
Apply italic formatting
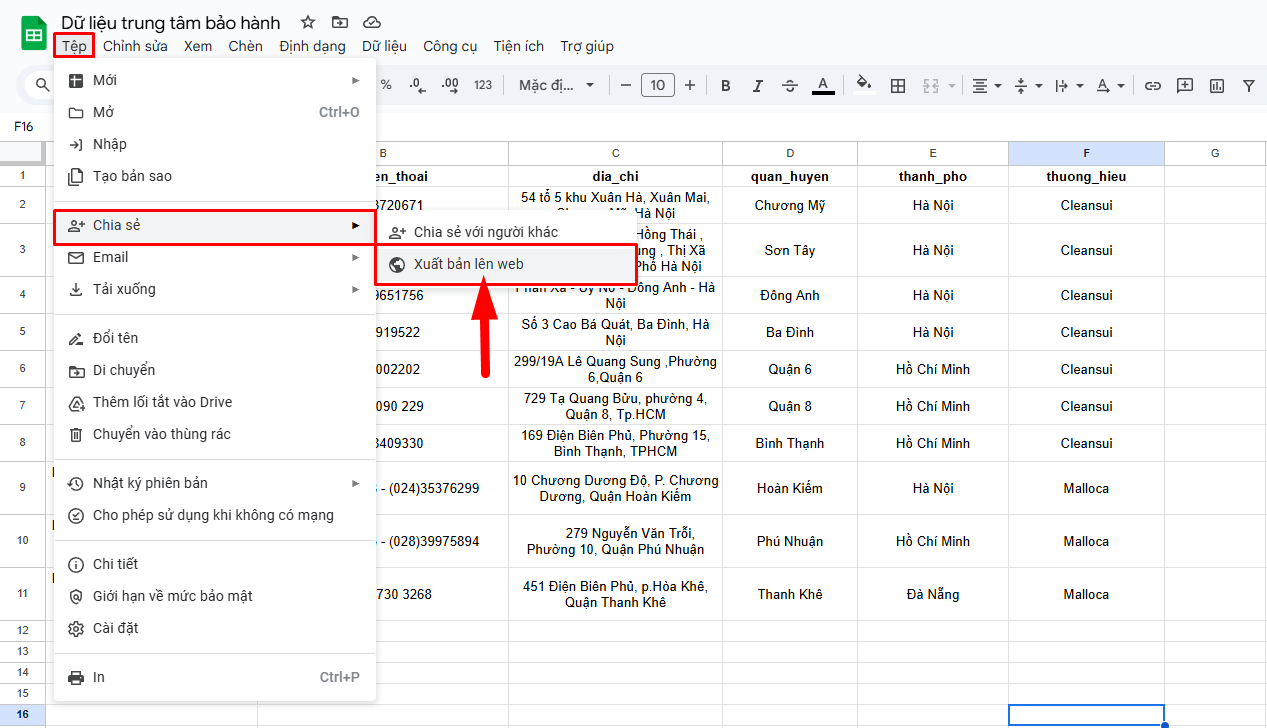pos(758,85)
